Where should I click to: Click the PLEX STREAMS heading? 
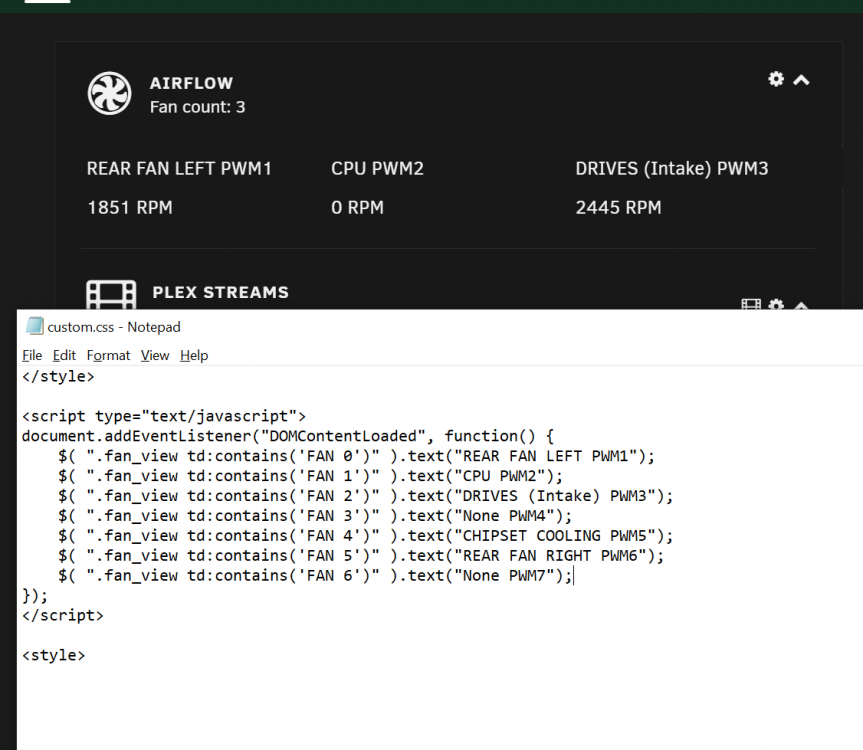[x=221, y=292]
